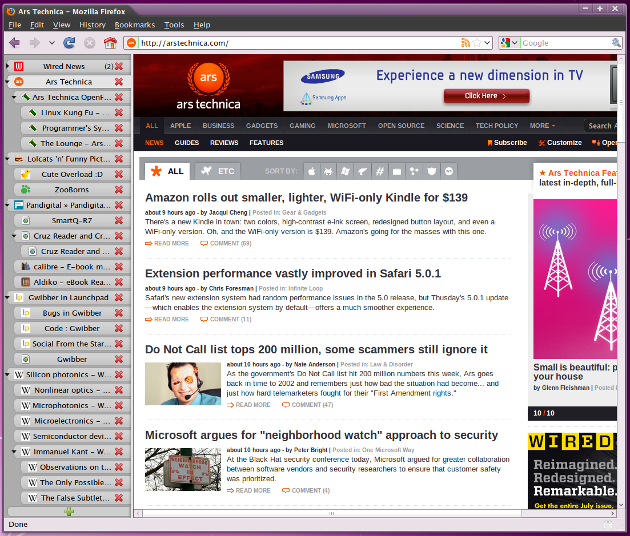Sort news by Microsoft Windows icon
Screen dimensions: 630x536
point(345,172)
